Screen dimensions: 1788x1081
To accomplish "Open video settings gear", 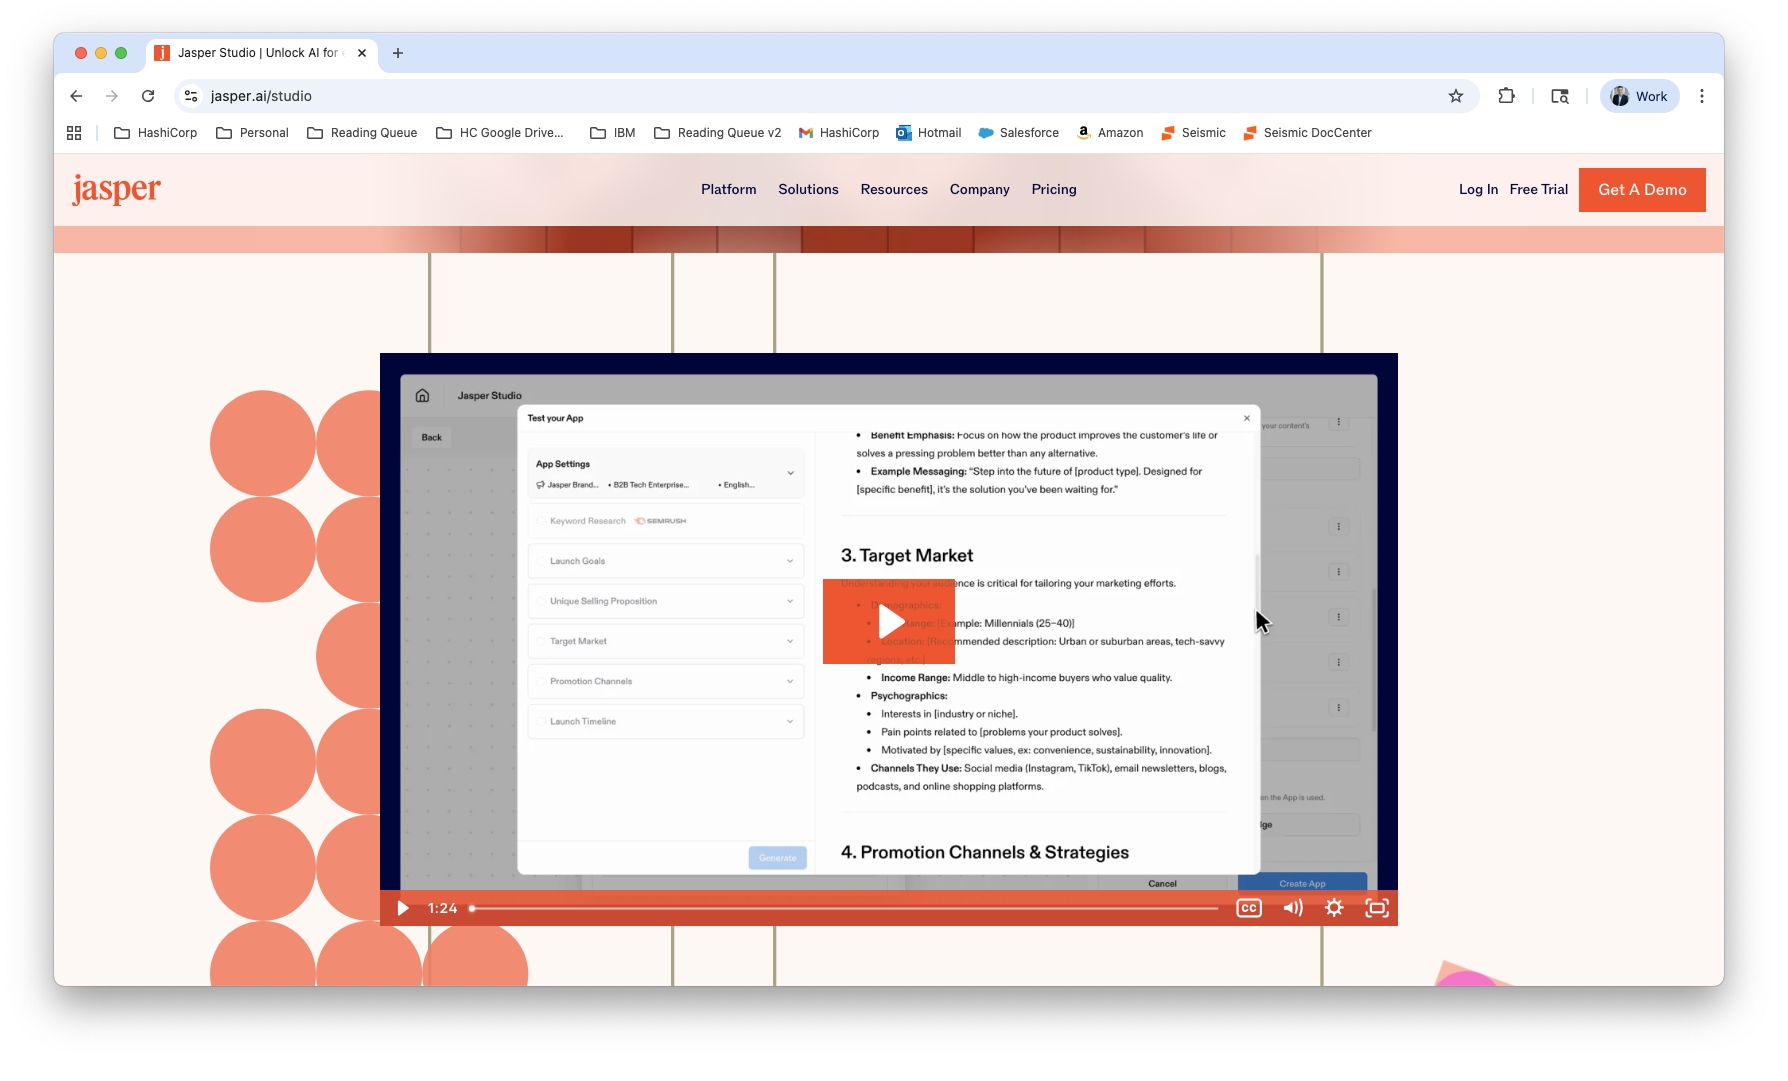I will [1334, 908].
